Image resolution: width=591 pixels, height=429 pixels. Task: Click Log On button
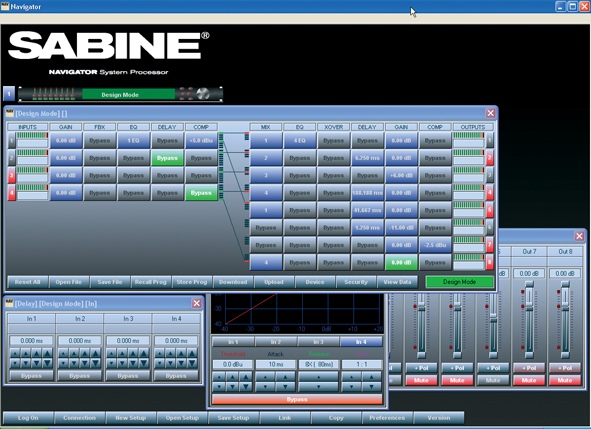[x=28, y=418]
